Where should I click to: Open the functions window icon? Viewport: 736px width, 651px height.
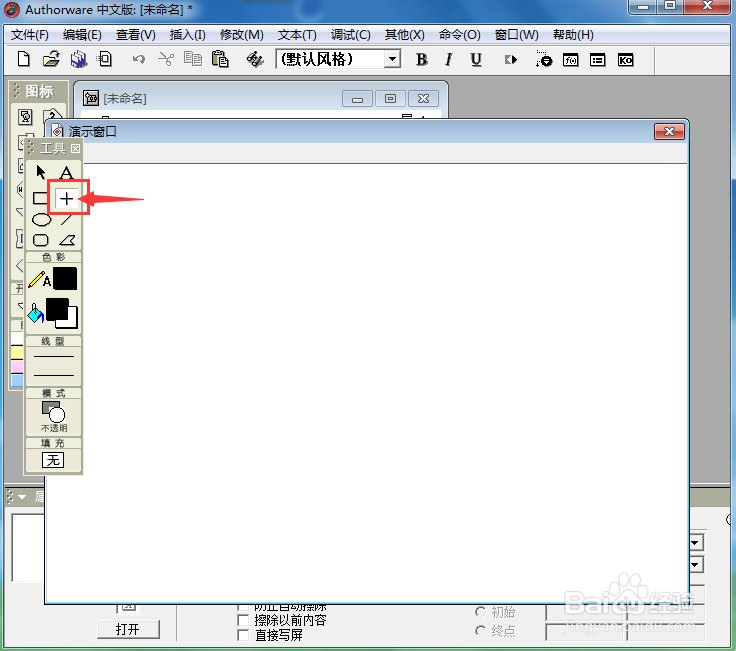click(x=570, y=60)
